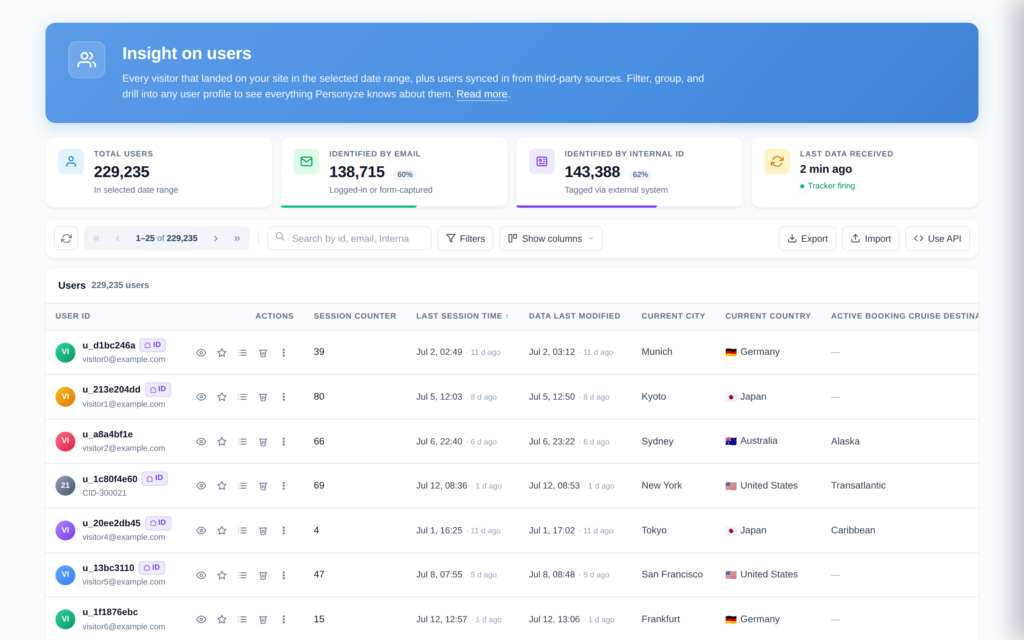Delete user u_20ee2db45 with trash icon

263,530
